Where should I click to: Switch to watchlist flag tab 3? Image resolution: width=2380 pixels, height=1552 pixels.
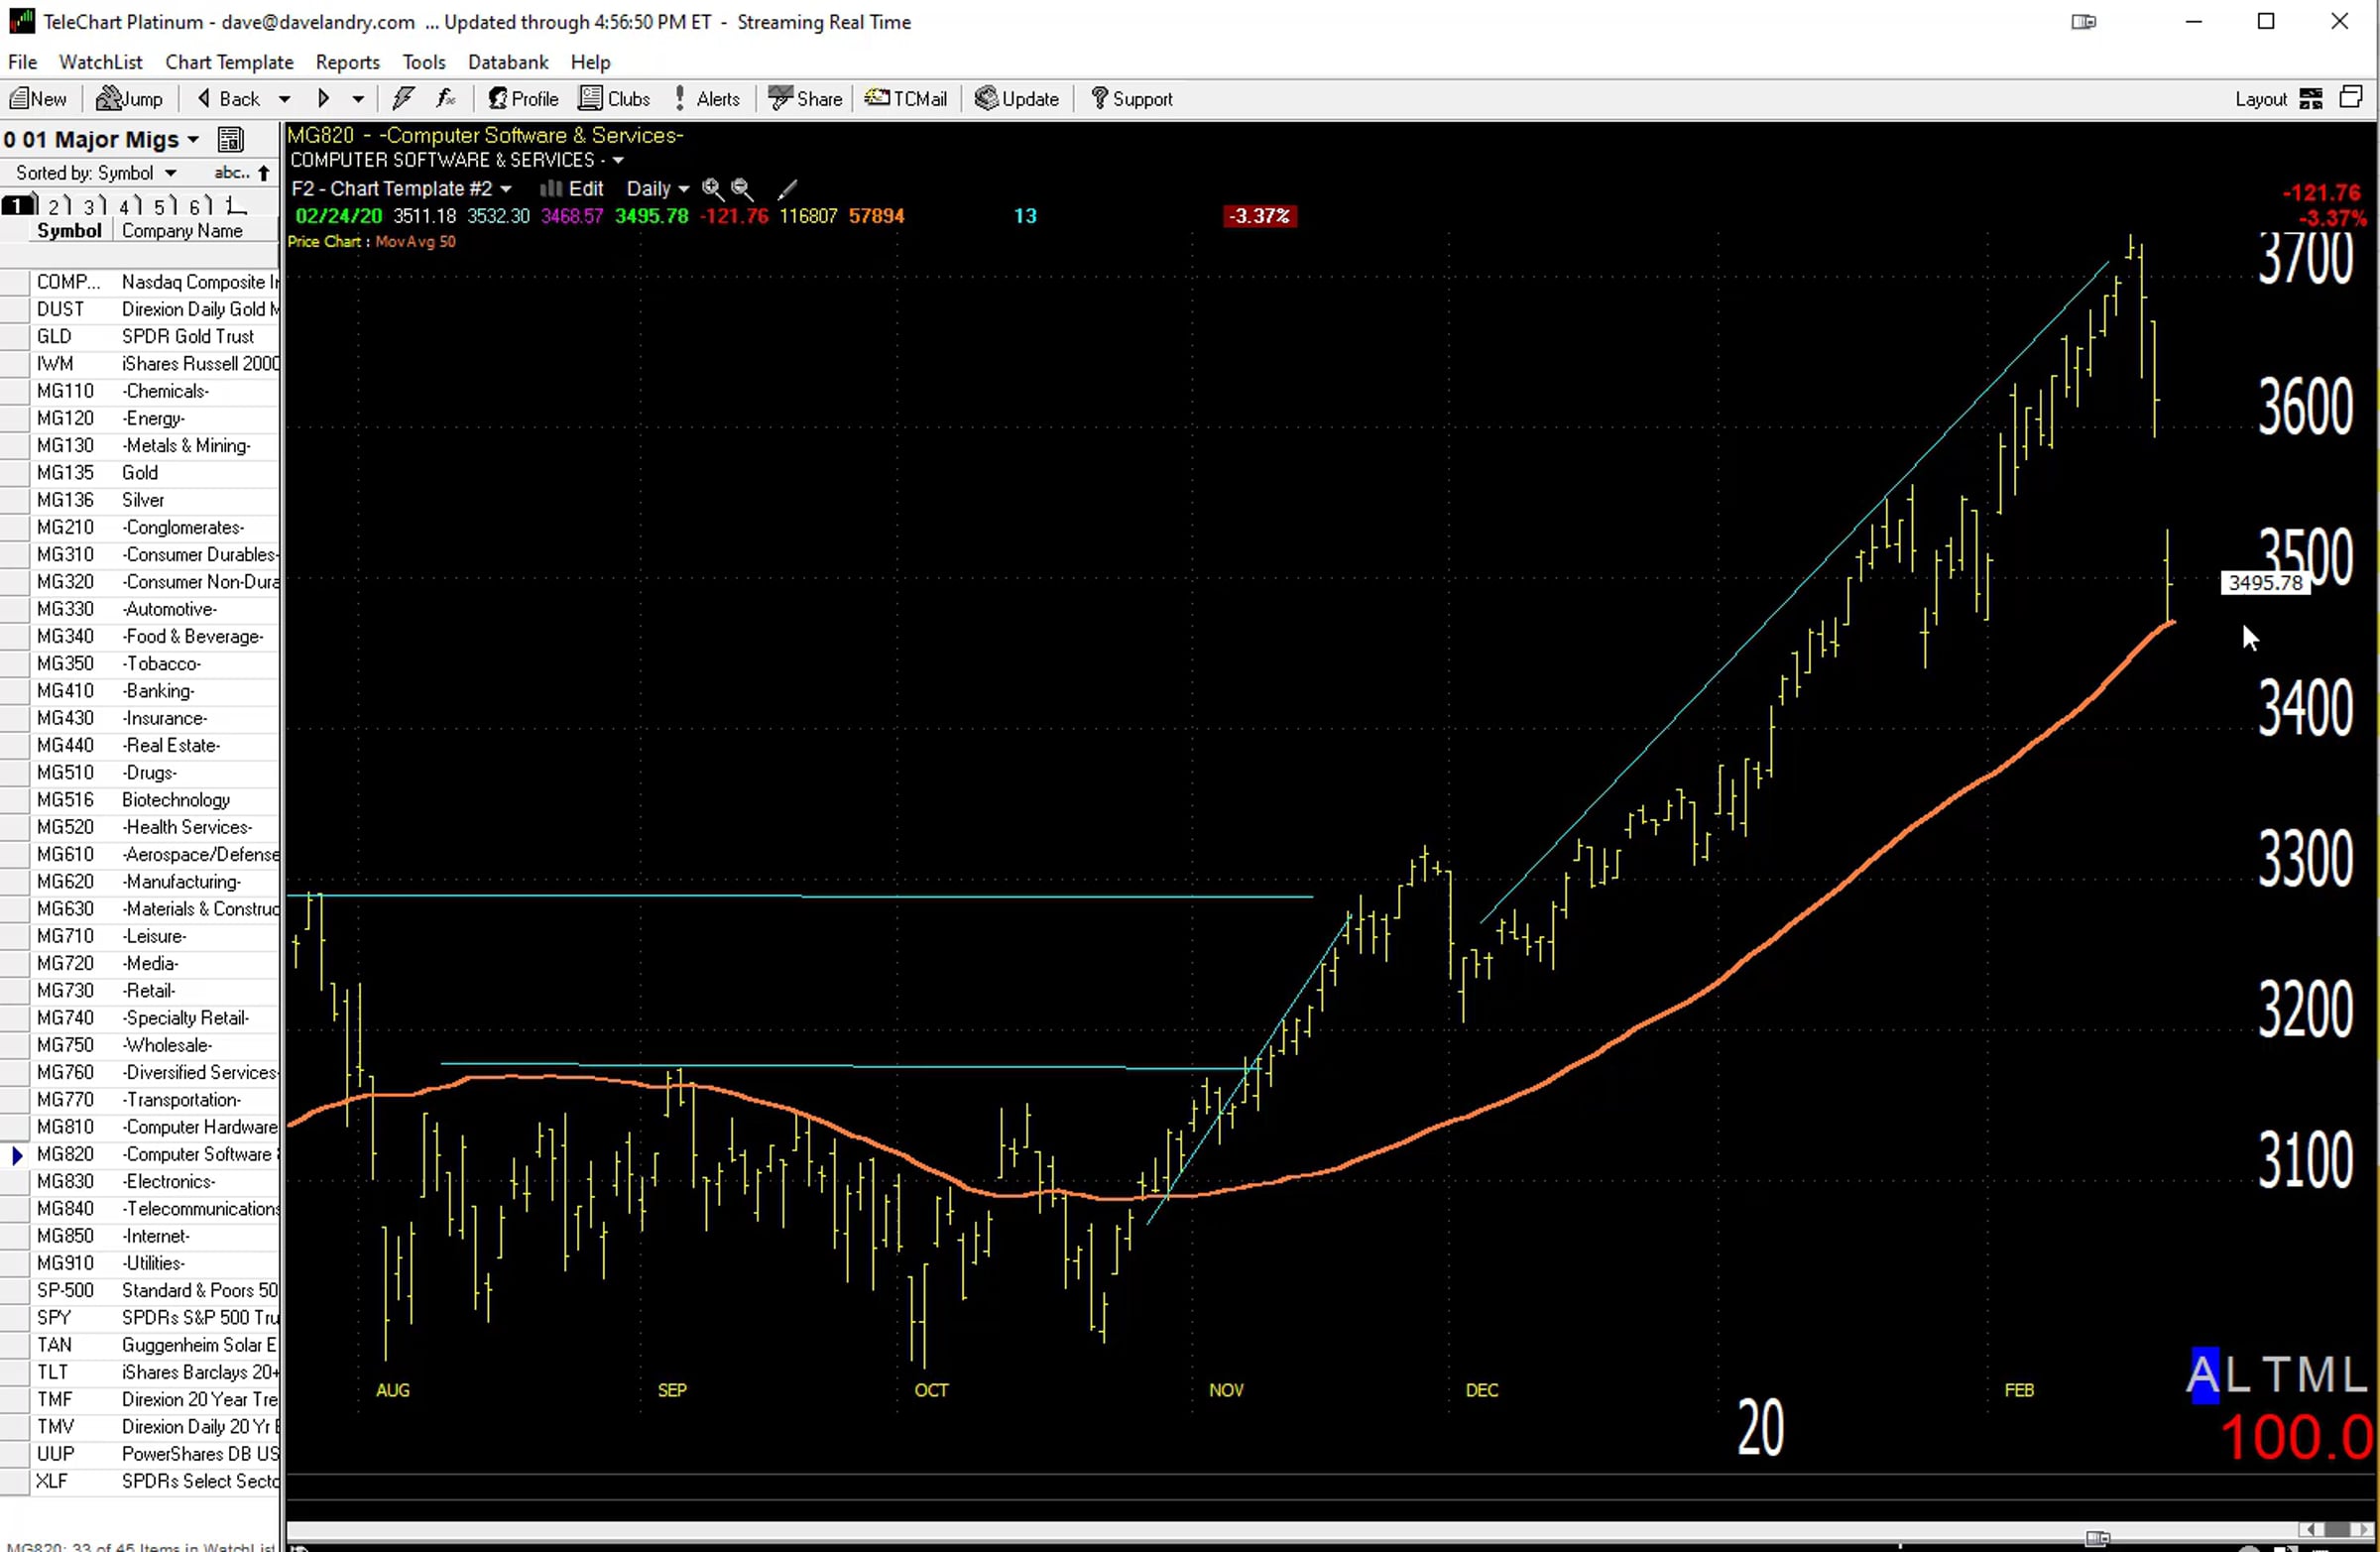point(92,206)
